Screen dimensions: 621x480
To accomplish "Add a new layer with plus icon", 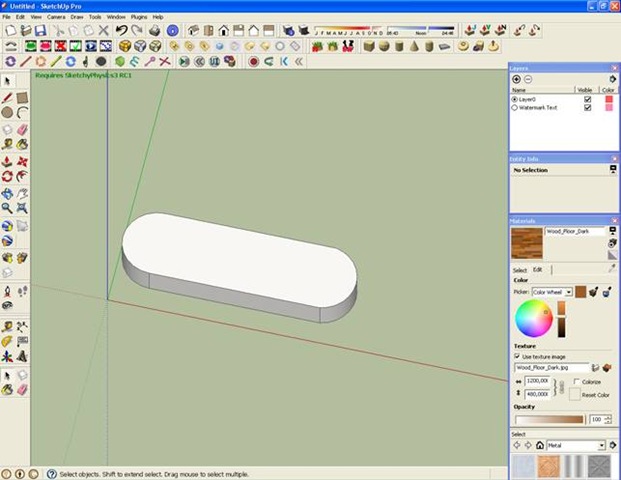I will pos(516,79).
